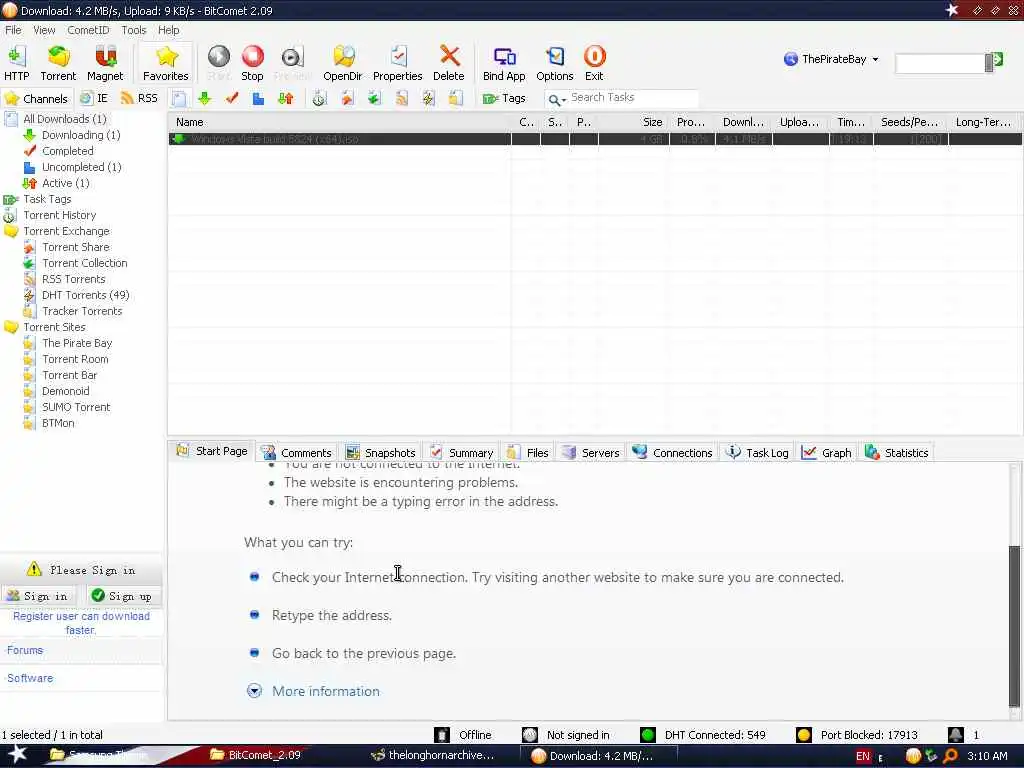Open the Options dialog
Screen dimensions: 1024x768
554,63
